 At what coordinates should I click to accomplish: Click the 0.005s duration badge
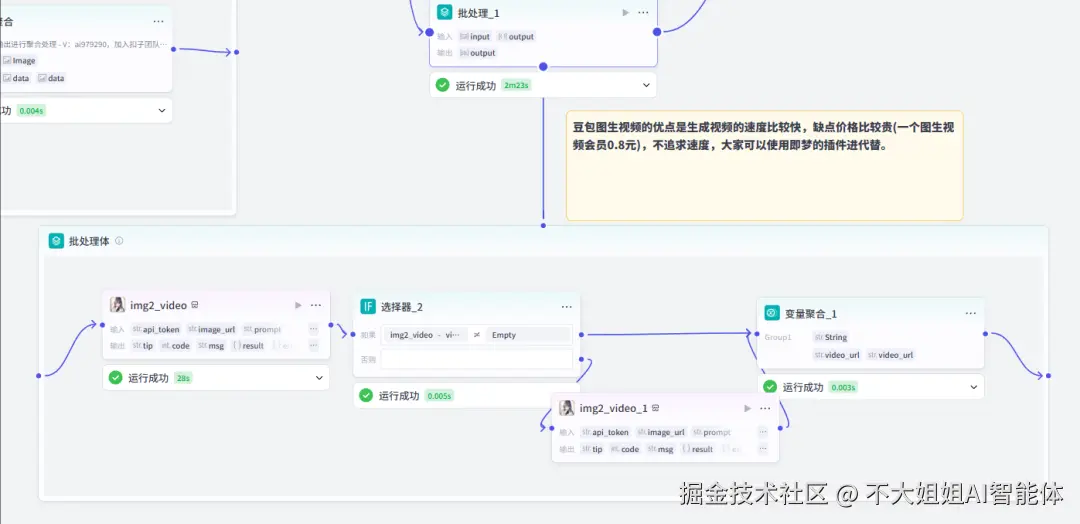[439, 396]
